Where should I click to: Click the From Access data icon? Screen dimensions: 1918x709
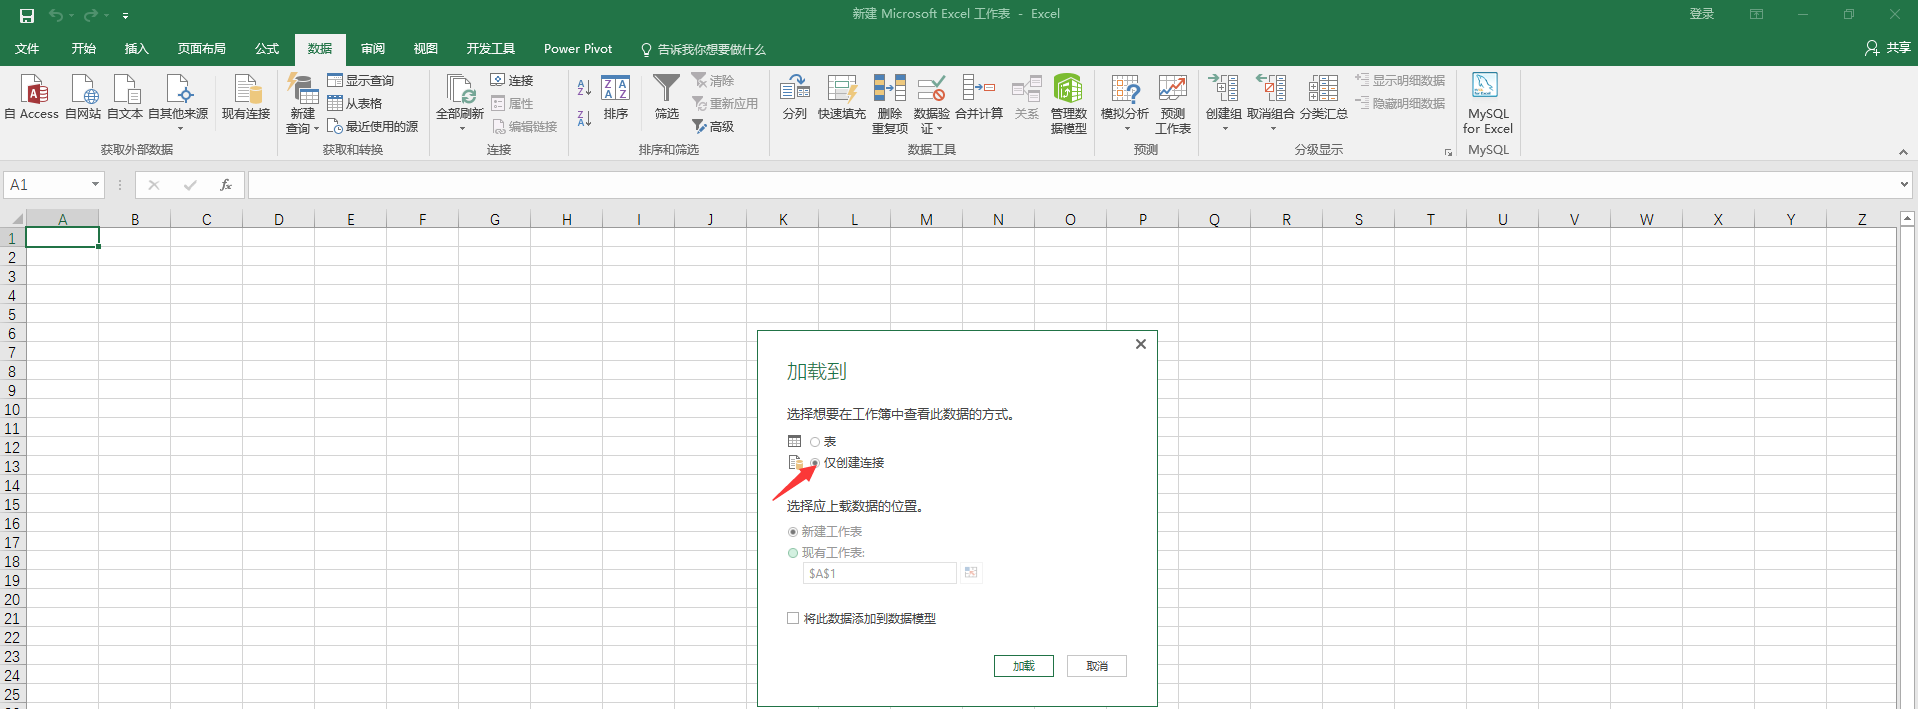pos(33,97)
